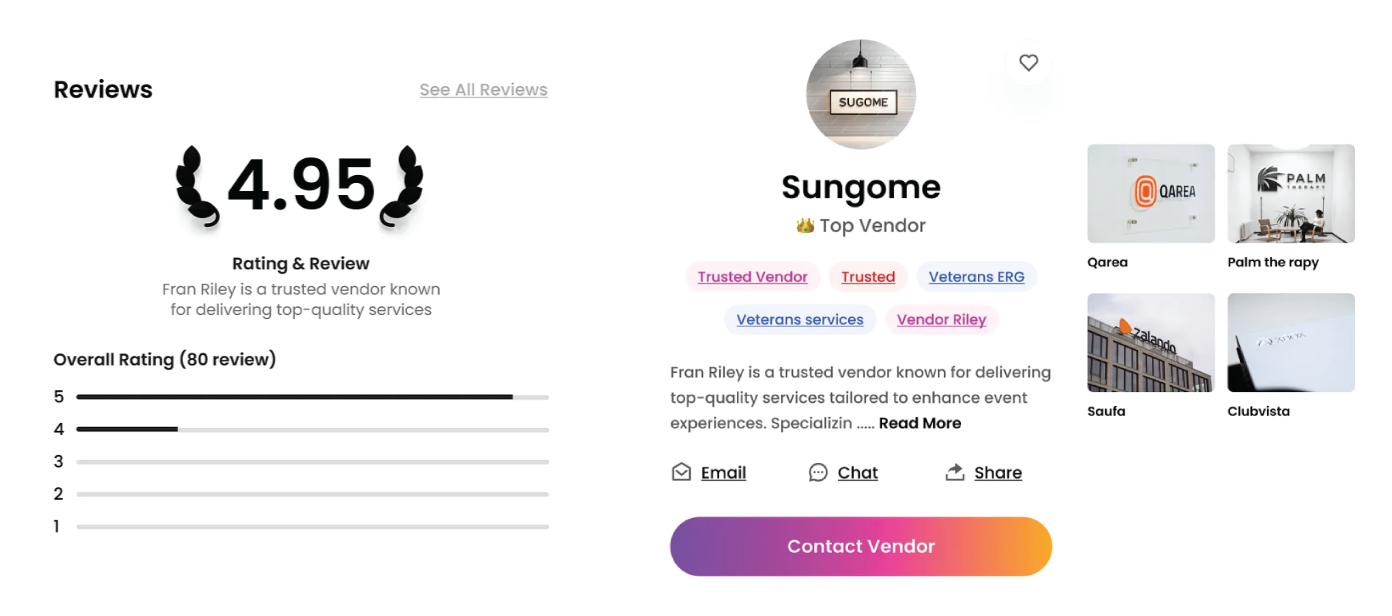Click the crown Top Vendor icon
Image resolution: width=1392 pixels, height=616 pixels.
805,226
